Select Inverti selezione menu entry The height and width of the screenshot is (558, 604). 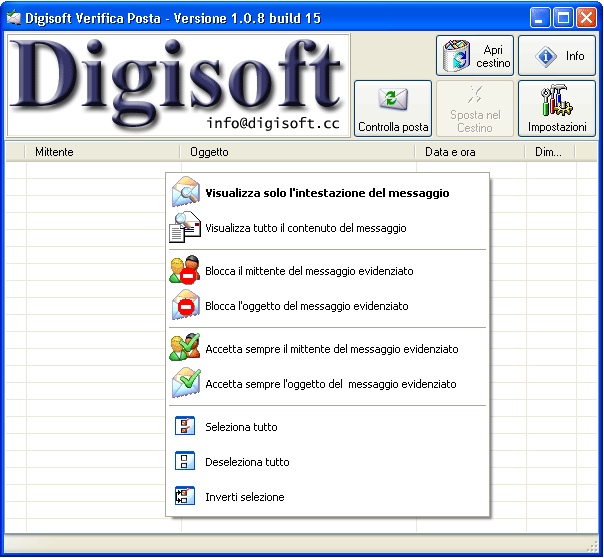tap(244, 497)
